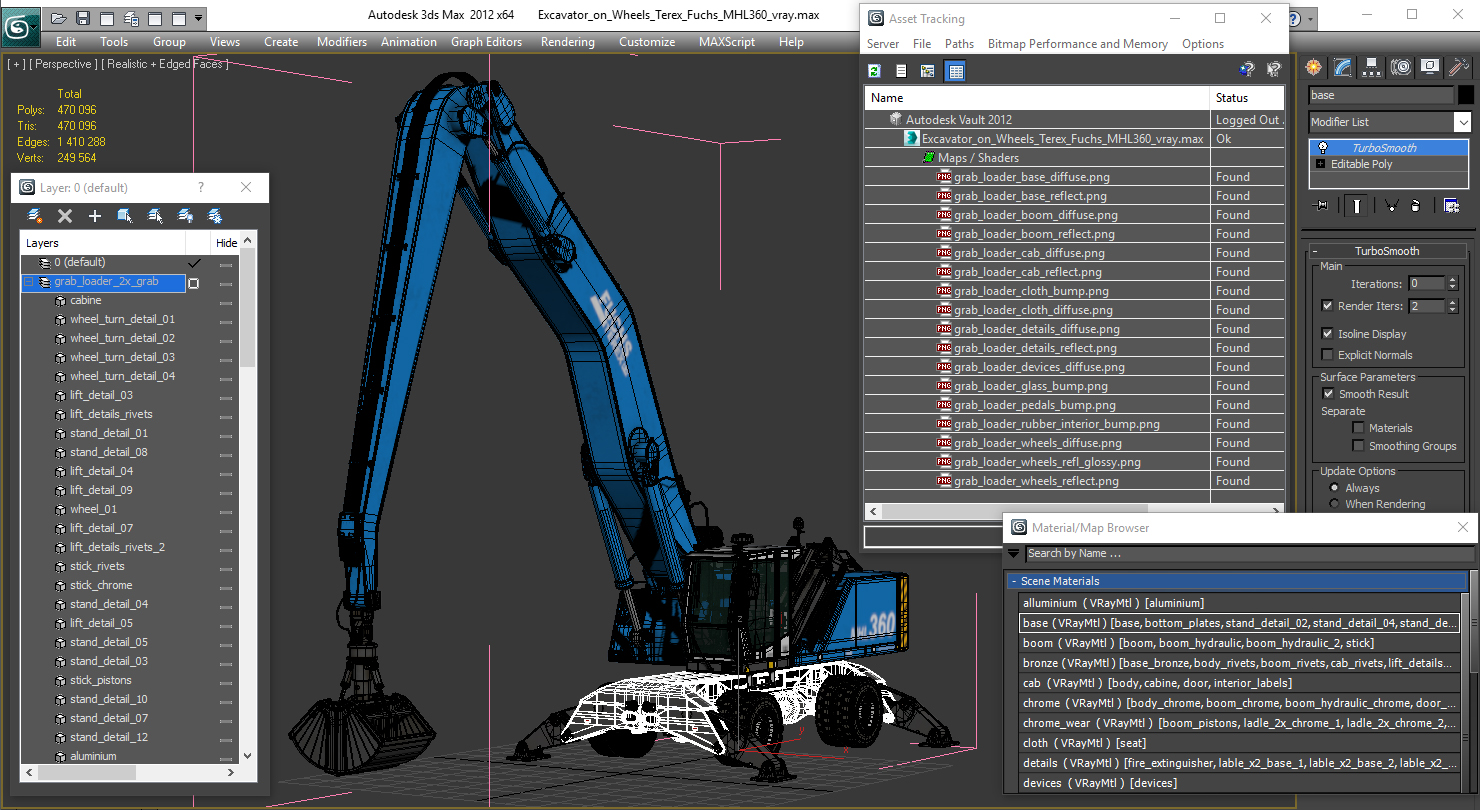
Task: Enable Separate by Smoothing Groups checkbox
Action: click(1358, 446)
